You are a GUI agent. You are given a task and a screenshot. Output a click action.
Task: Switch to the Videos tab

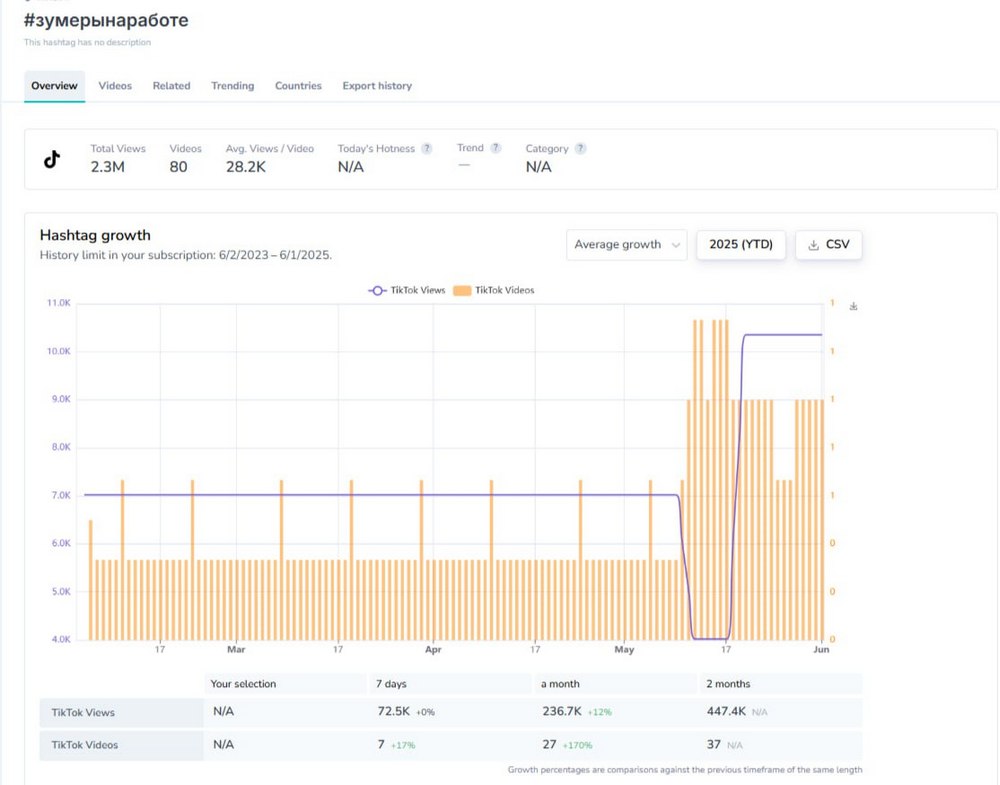(115, 86)
